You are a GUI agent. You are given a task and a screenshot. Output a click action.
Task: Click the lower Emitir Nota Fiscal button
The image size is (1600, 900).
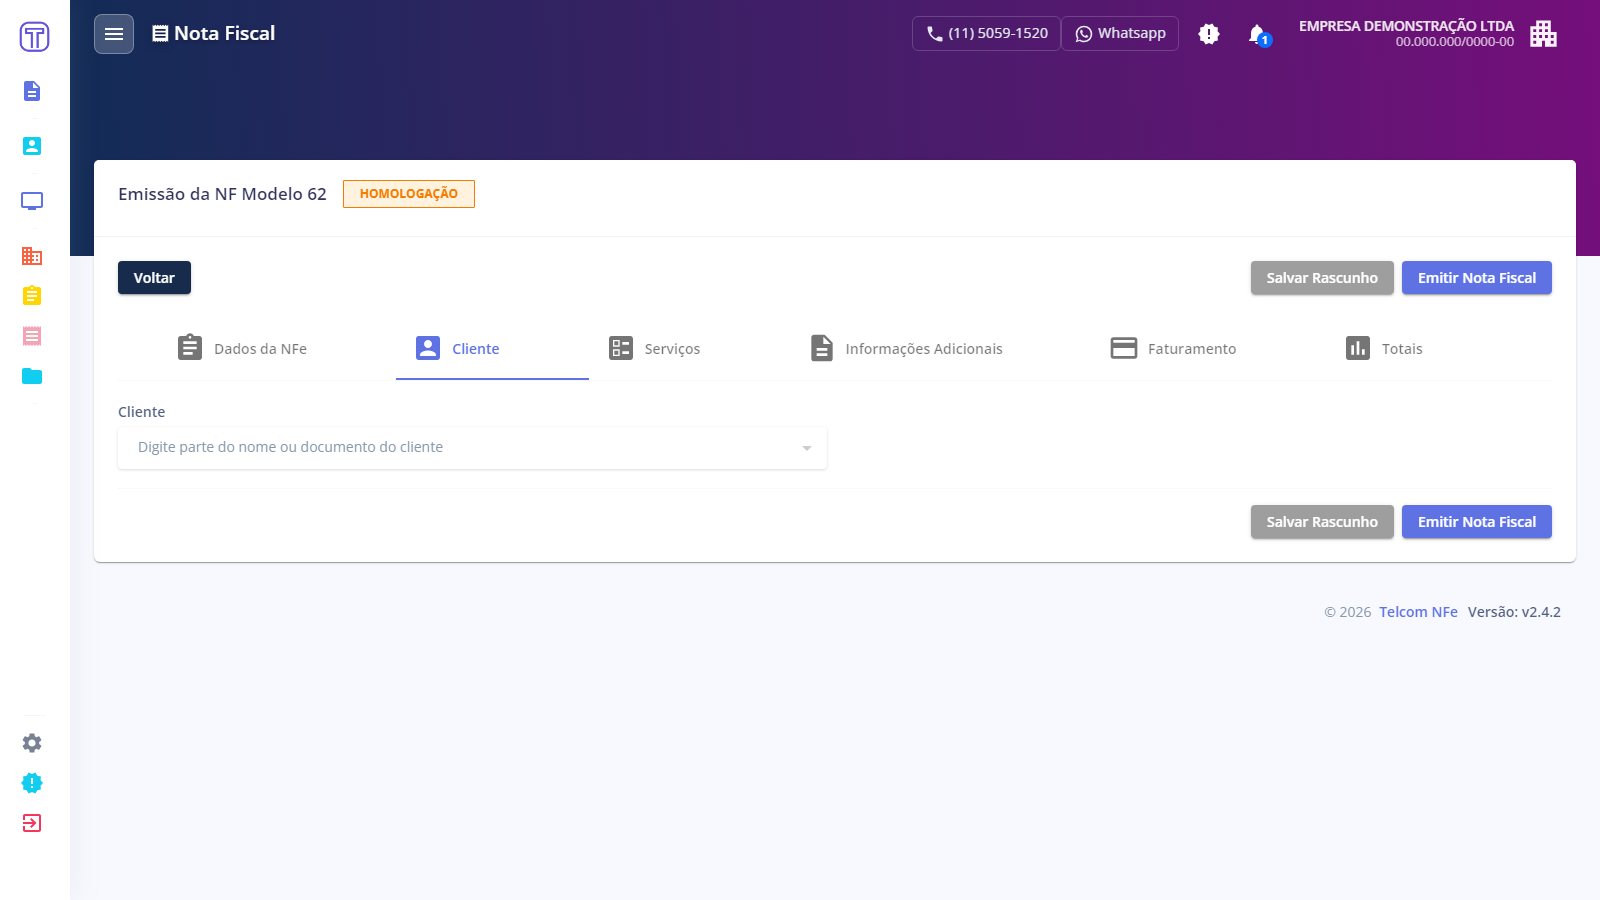(x=1477, y=522)
